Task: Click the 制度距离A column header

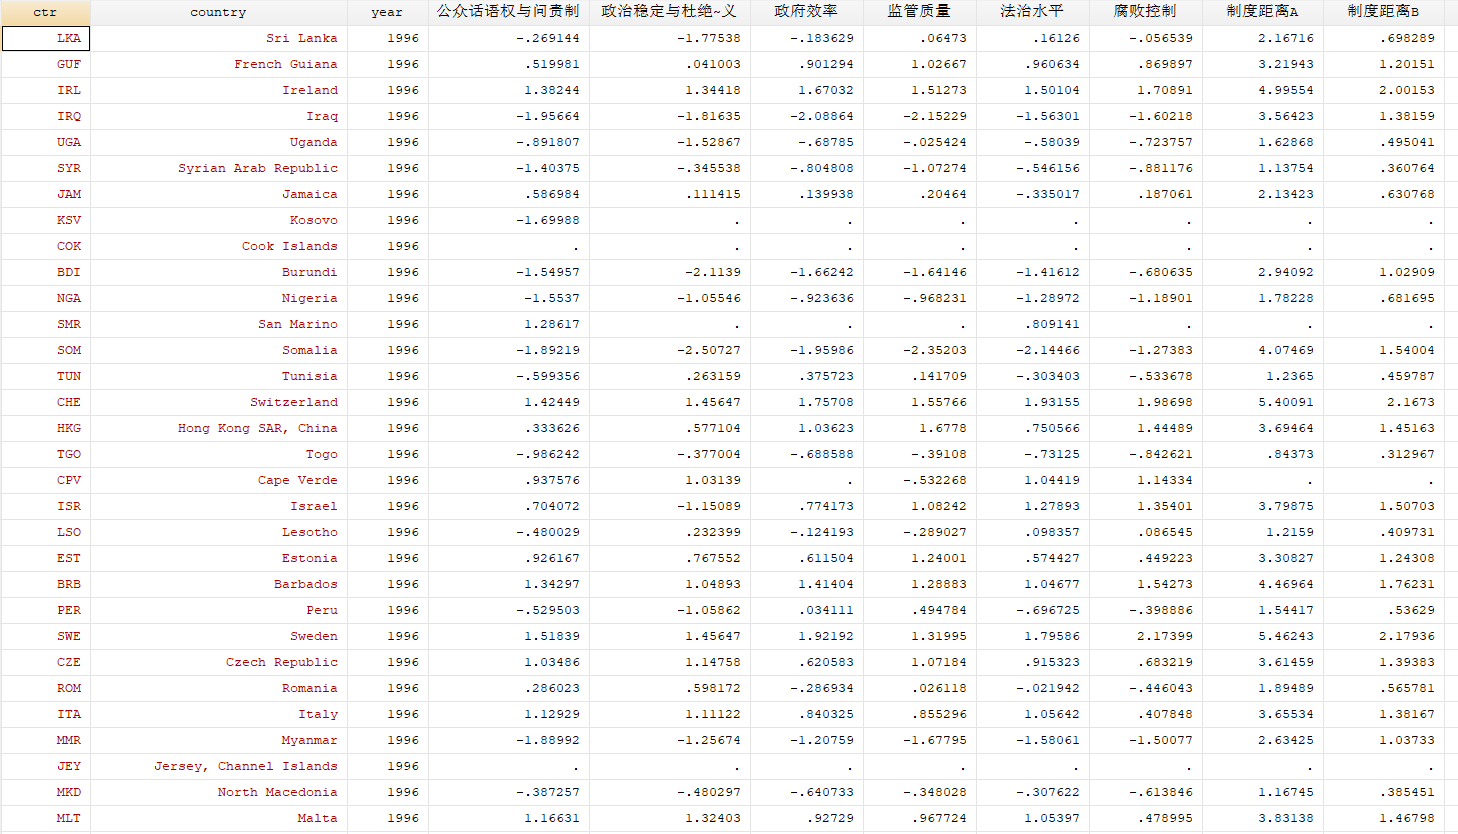Action: pyautogui.click(x=1263, y=12)
